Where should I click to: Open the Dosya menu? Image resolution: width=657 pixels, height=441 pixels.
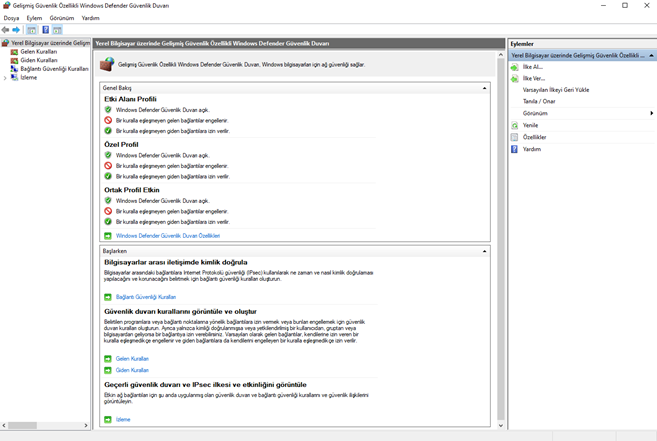click(x=11, y=18)
